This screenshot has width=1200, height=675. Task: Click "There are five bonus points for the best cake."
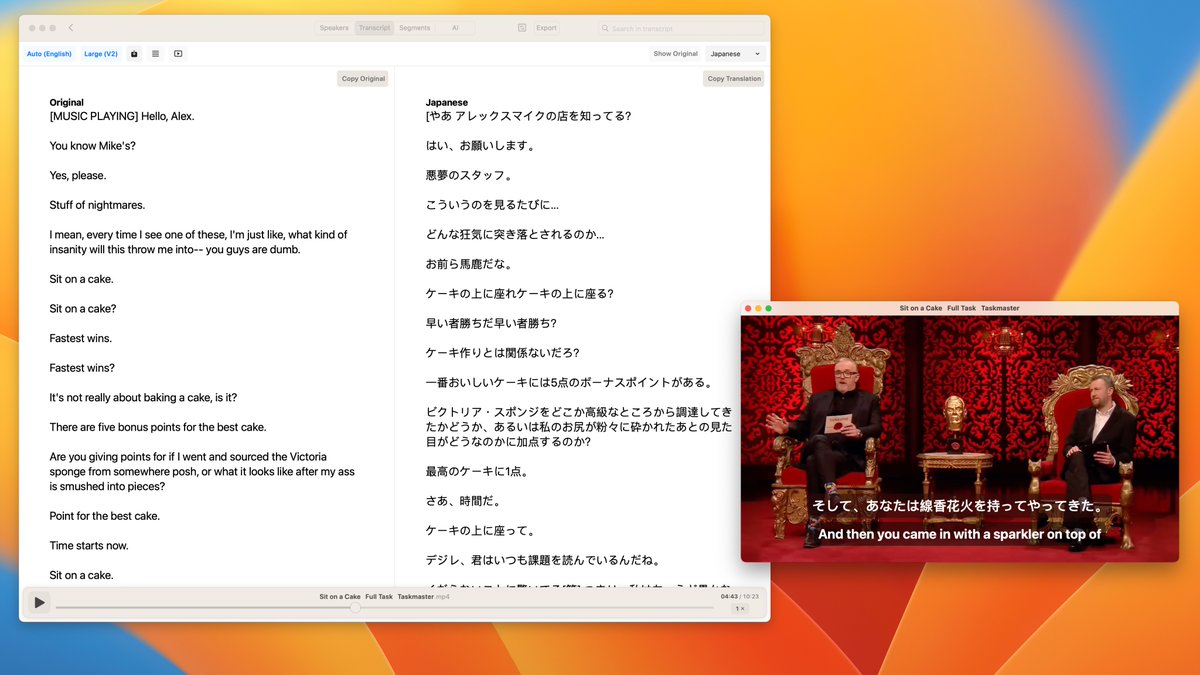158,427
